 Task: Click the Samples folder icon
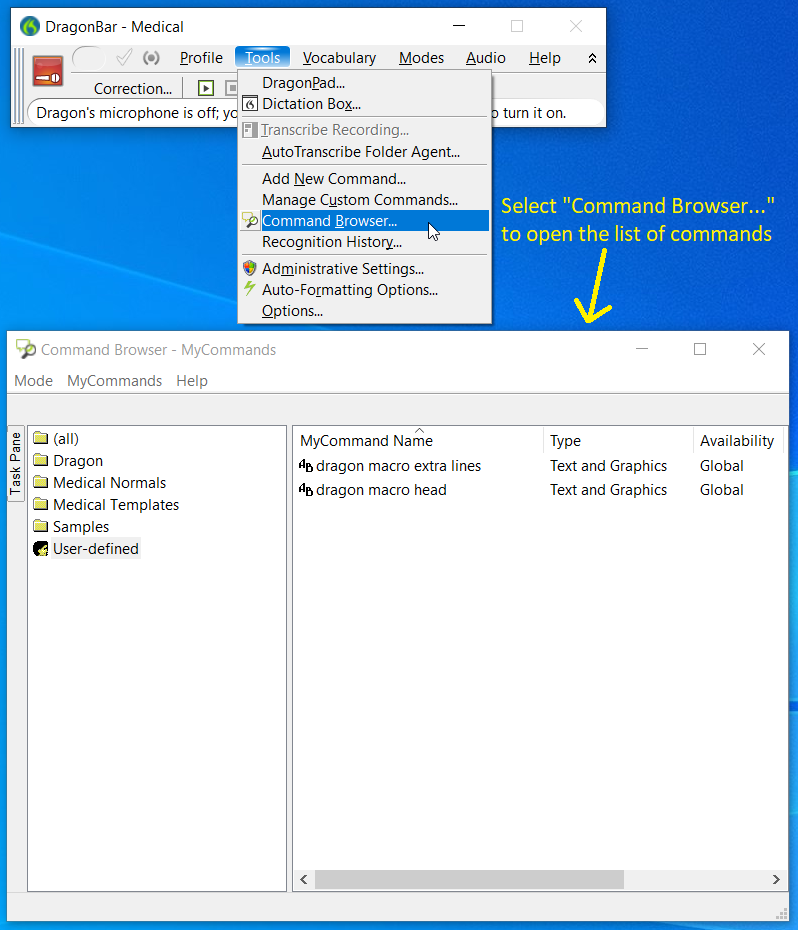pos(41,526)
